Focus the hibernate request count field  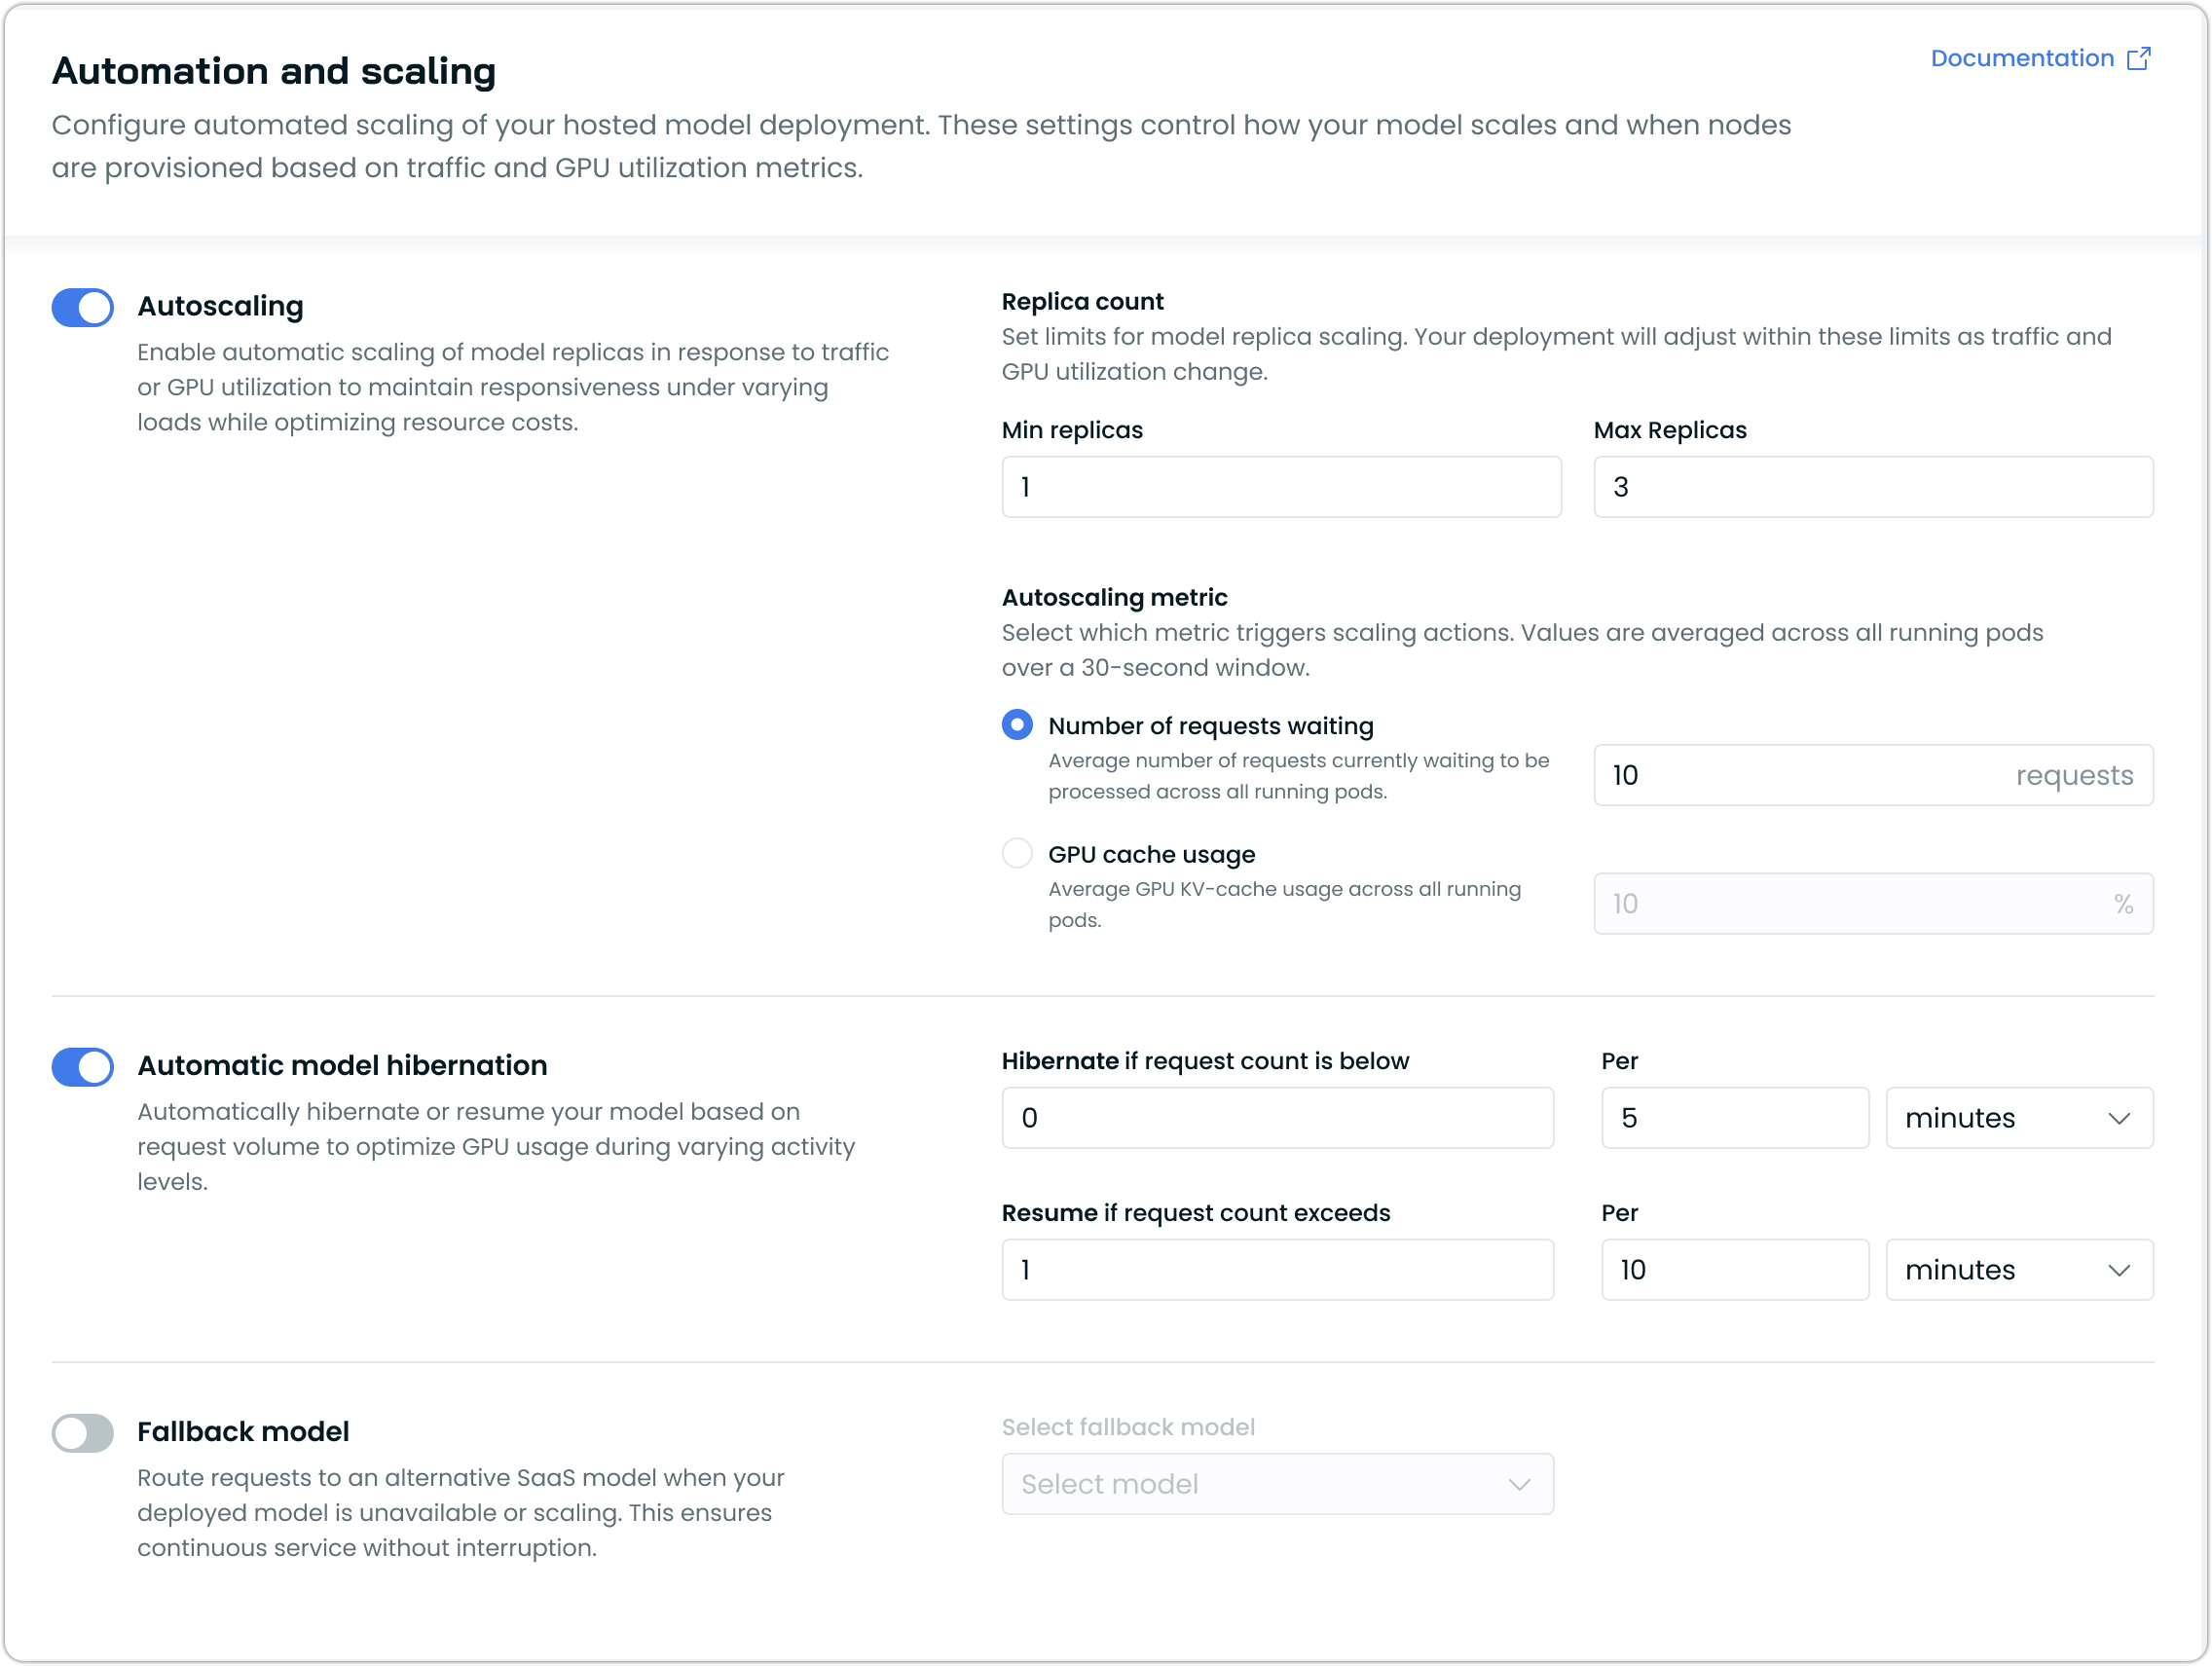click(x=1277, y=1118)
